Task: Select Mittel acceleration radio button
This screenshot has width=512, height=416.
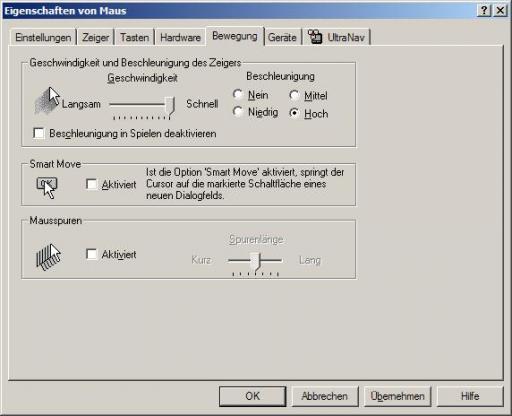Action: click(x=294, y=96)
